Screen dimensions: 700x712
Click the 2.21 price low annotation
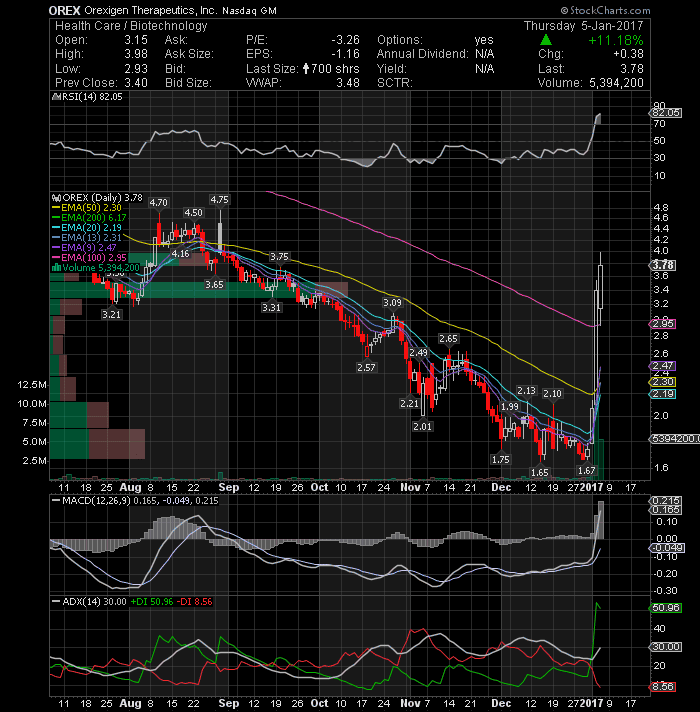(409, 404)
